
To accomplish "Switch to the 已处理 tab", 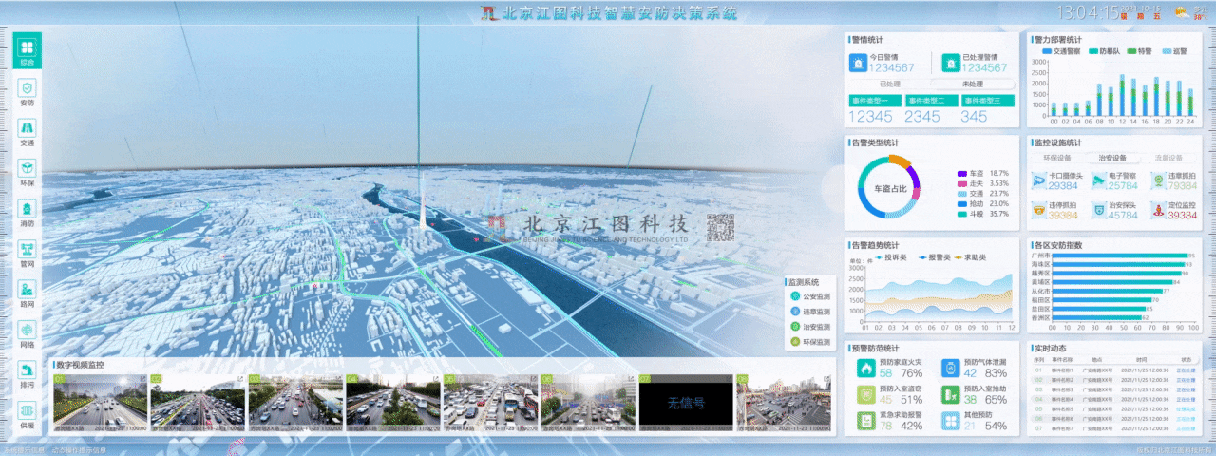I will [890, 84].
